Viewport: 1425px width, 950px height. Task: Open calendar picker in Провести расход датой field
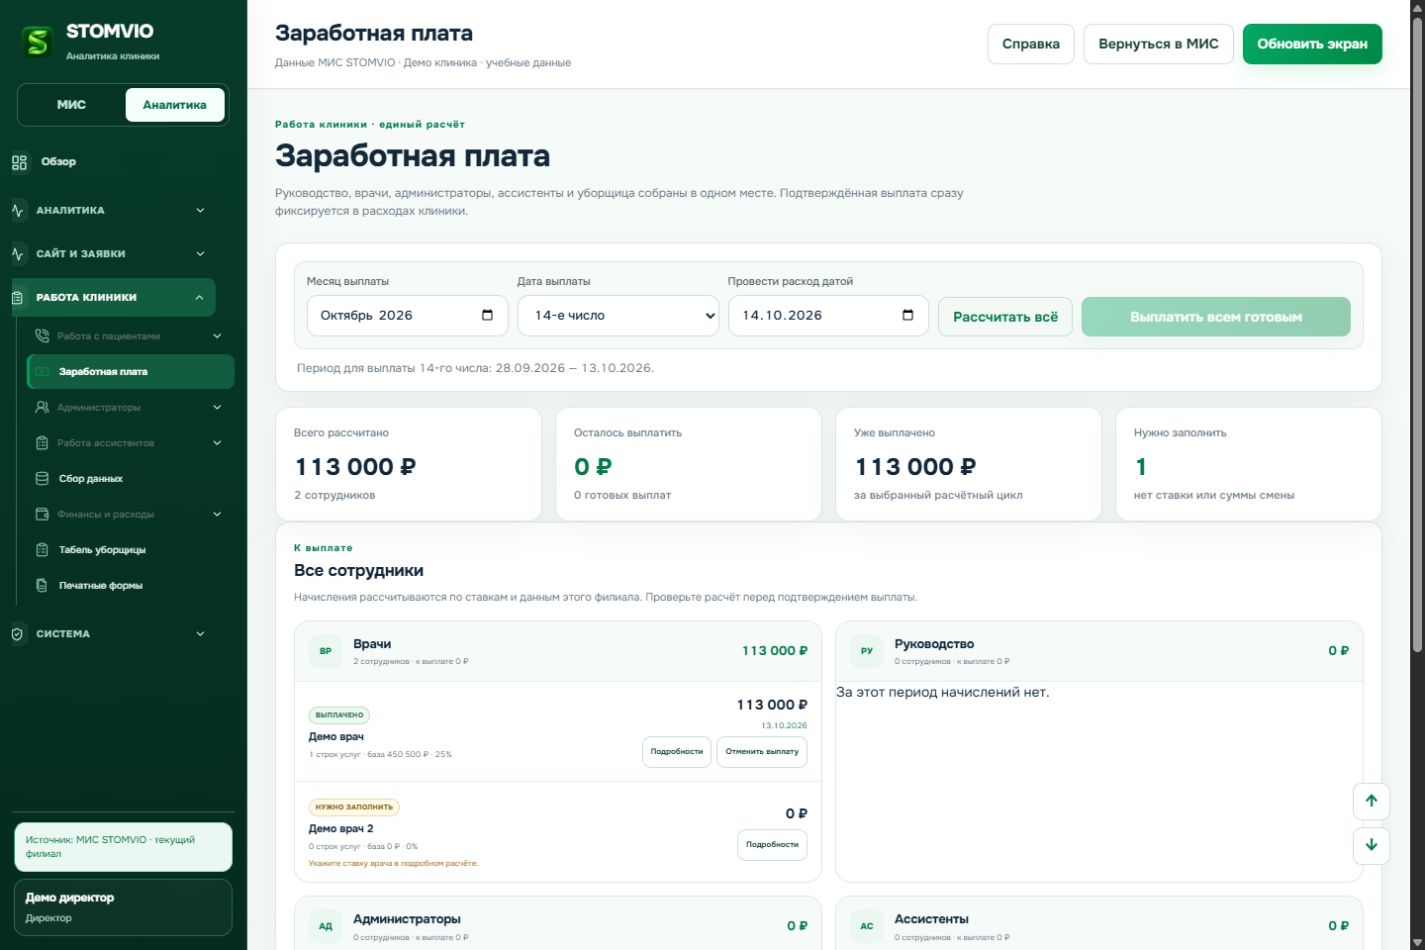908,315
